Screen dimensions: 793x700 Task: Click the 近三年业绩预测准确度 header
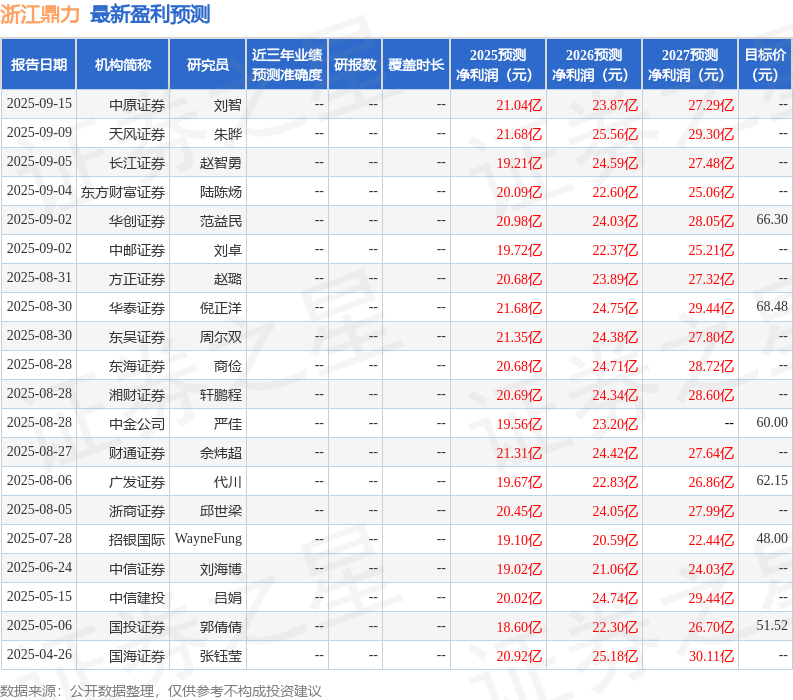(x=287, y=64)
